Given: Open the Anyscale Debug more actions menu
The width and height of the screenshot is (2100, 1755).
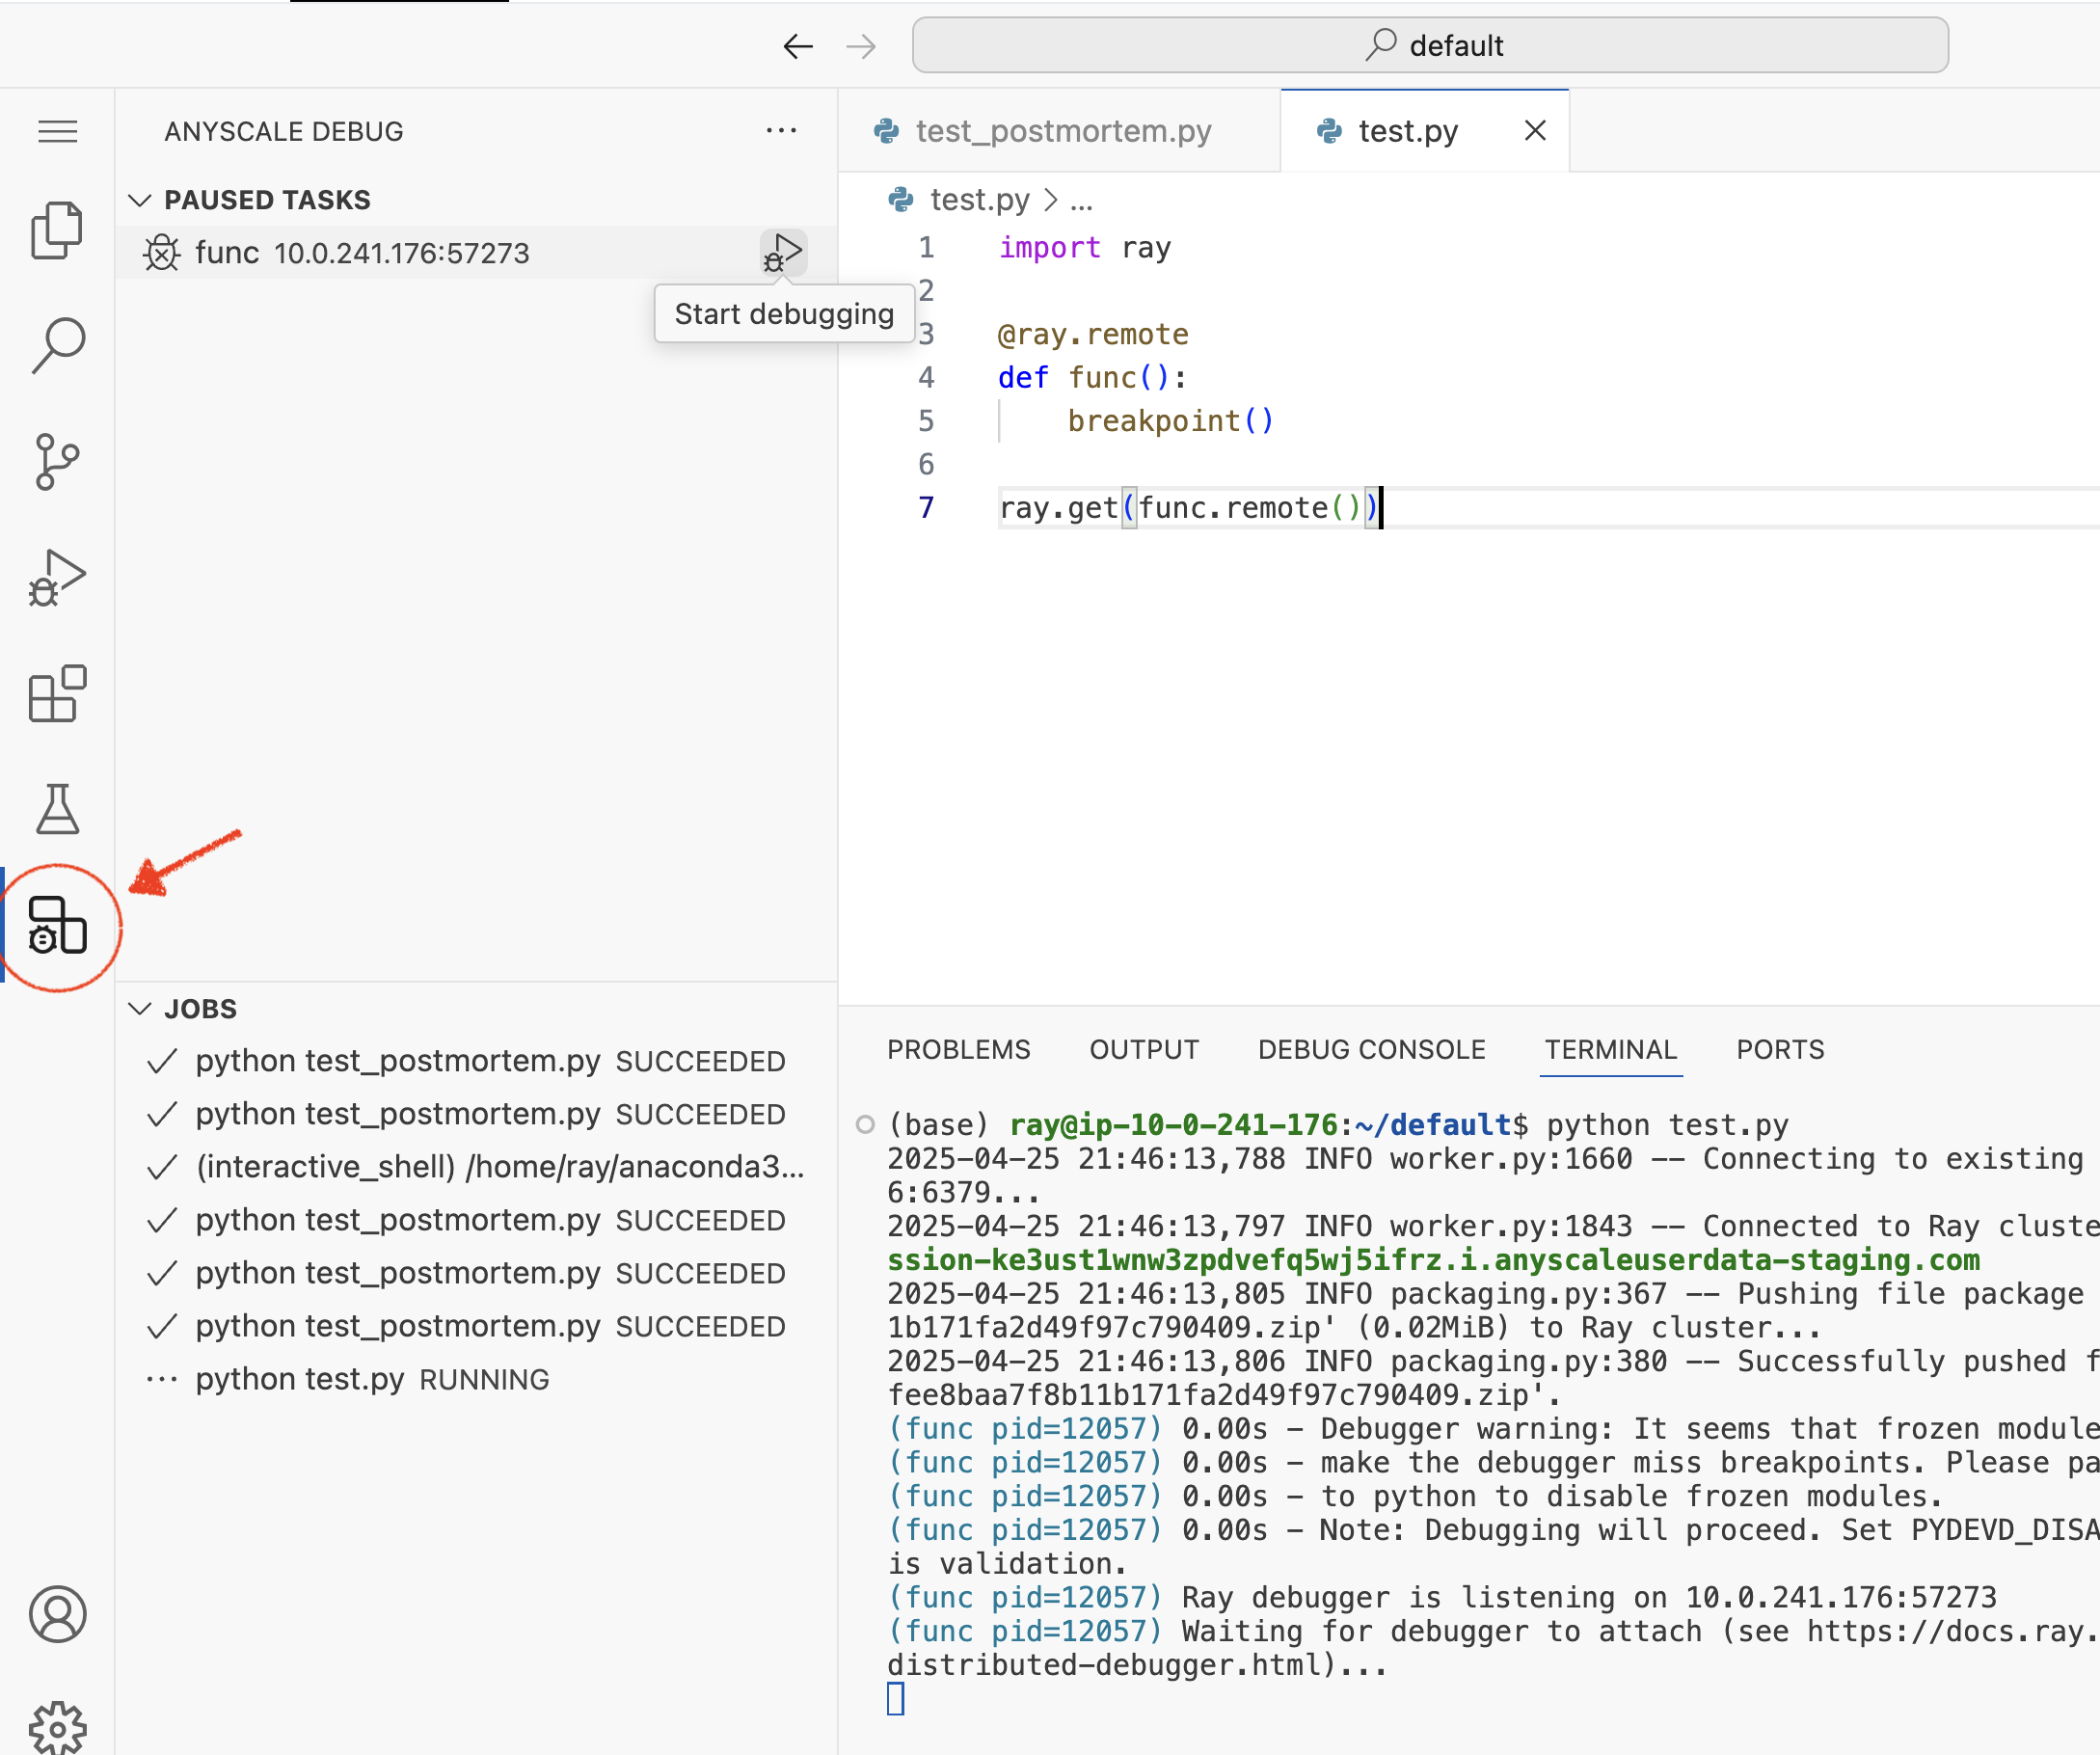Looking at the screenshot, I should [781, 131].
